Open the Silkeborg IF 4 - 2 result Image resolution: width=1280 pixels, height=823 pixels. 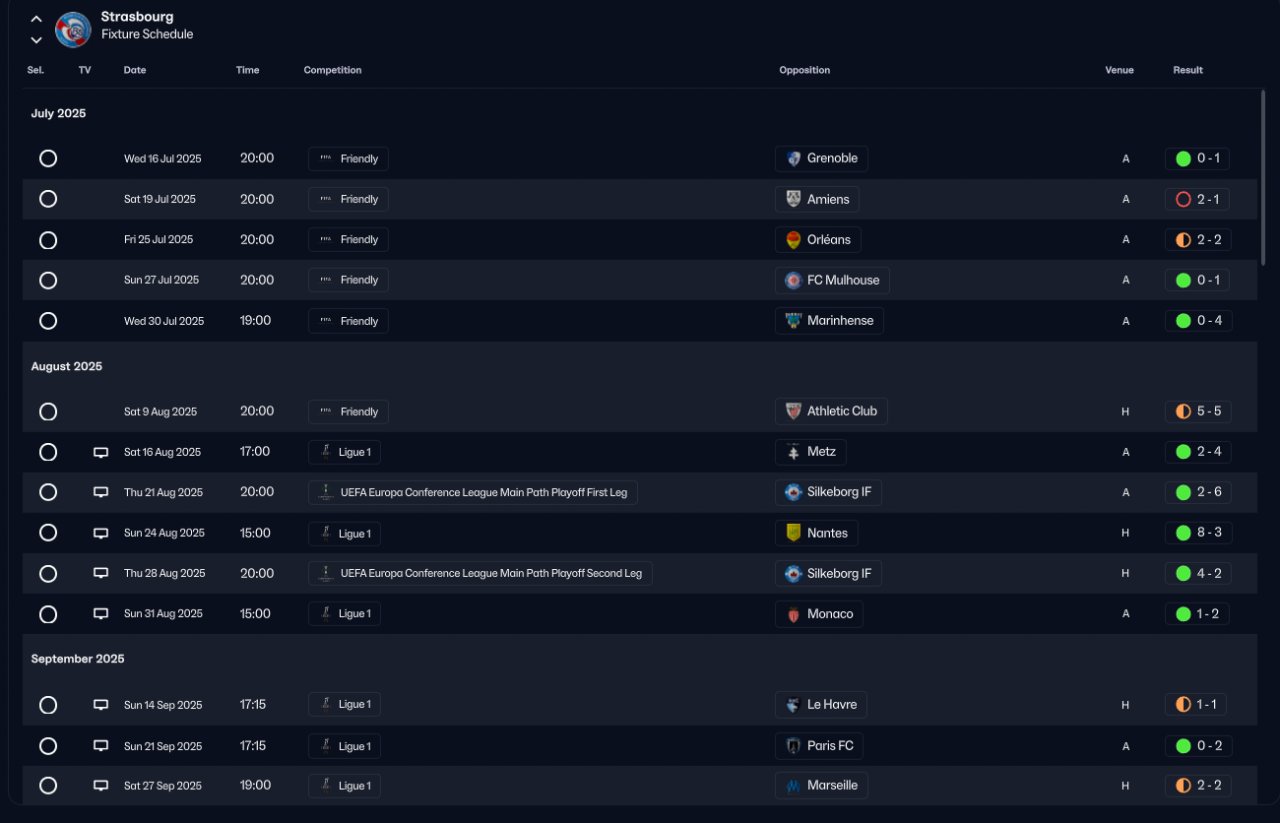[x=1199, y=574]
